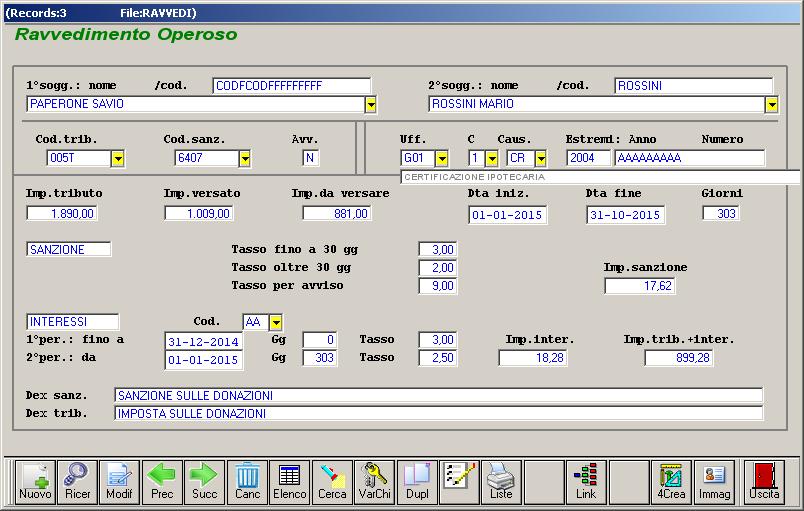
Task: Click the Nuovo new record icon
Action: coord(35,481)
